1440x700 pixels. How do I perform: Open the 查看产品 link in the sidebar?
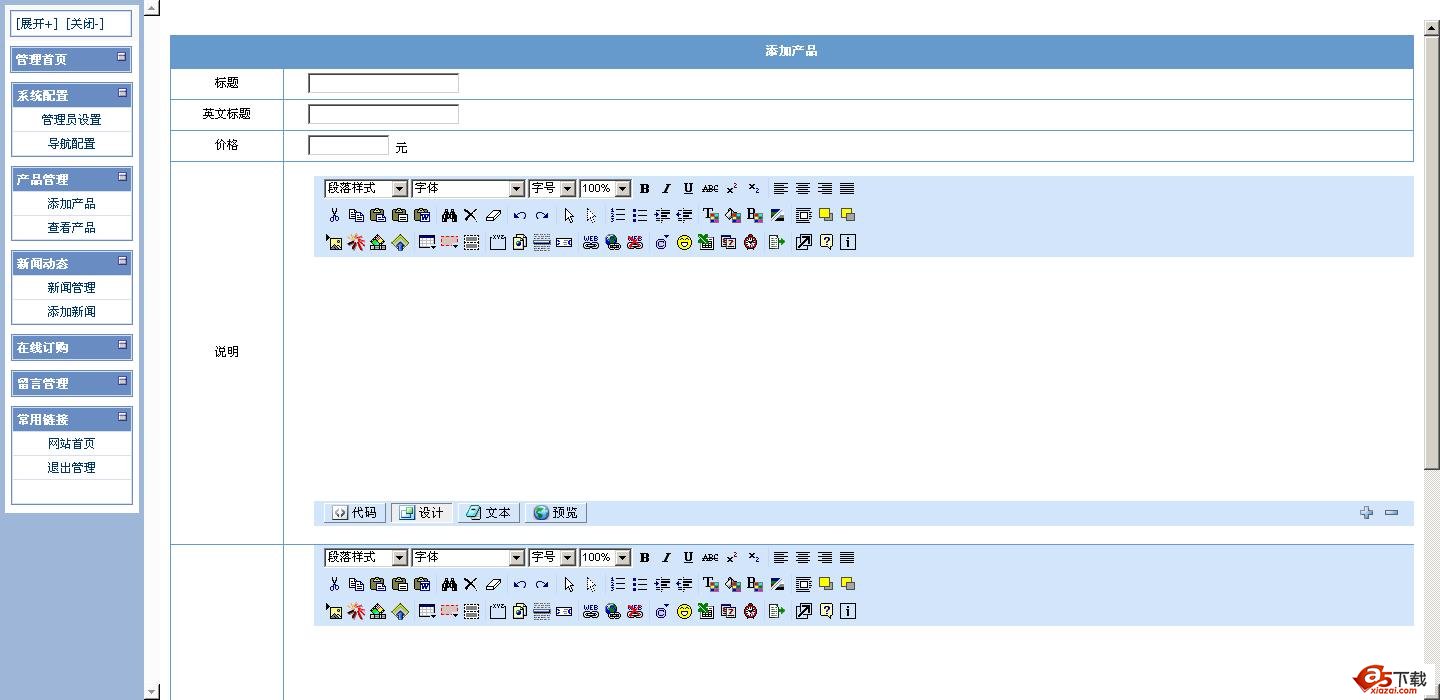pyautogui.click(x=72, y=228)
